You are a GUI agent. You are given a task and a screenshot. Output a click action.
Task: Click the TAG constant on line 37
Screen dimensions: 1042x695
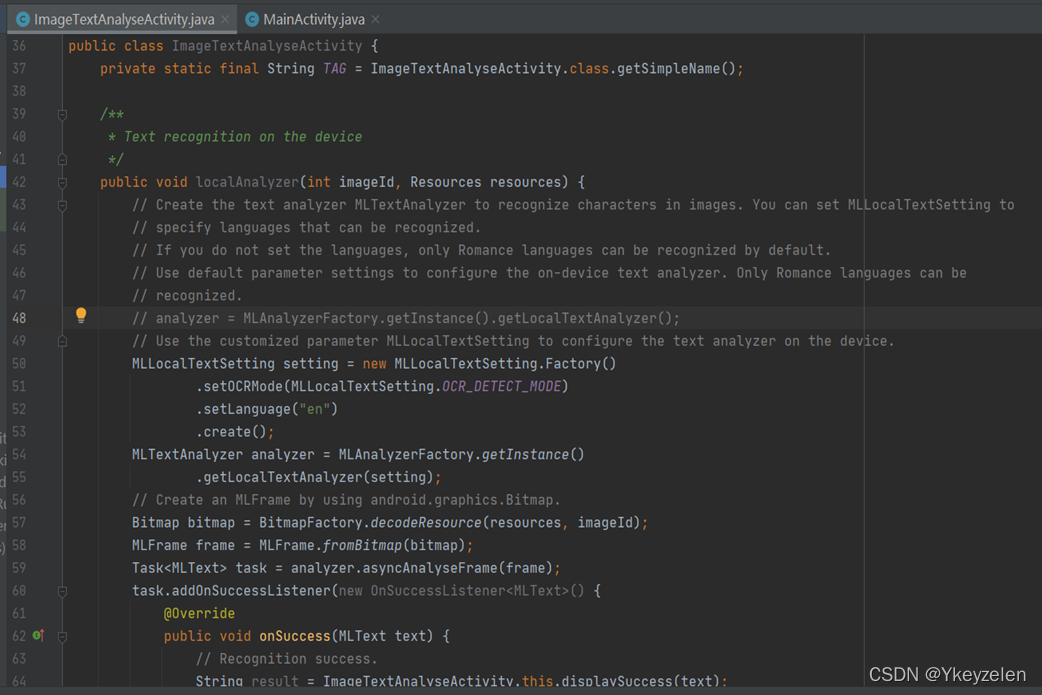335,68
